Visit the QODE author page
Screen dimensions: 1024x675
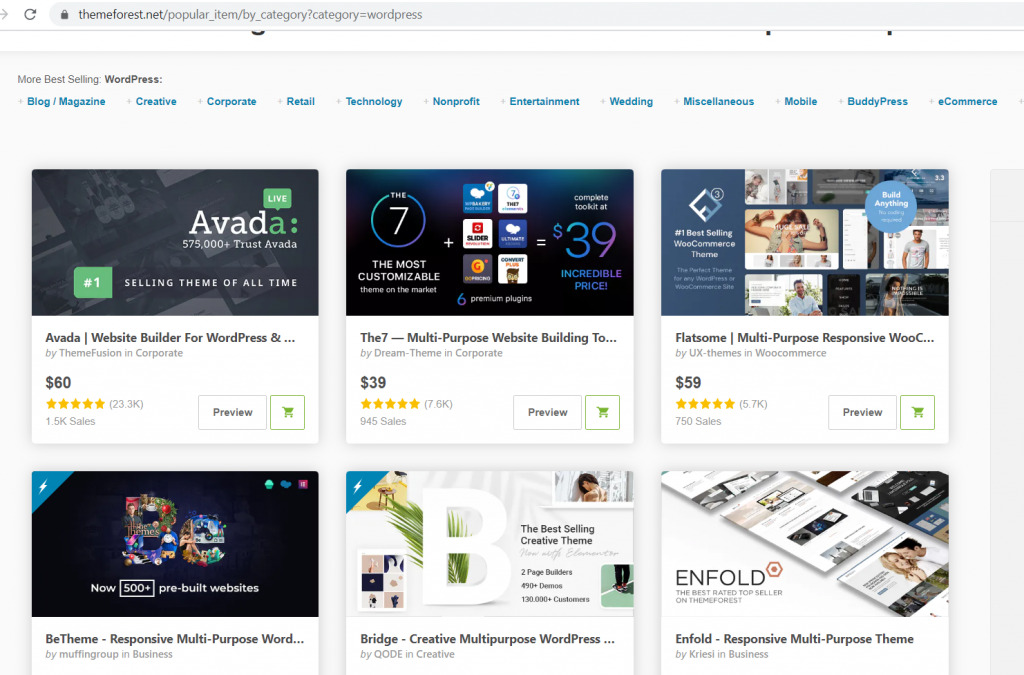click(388, 654)
